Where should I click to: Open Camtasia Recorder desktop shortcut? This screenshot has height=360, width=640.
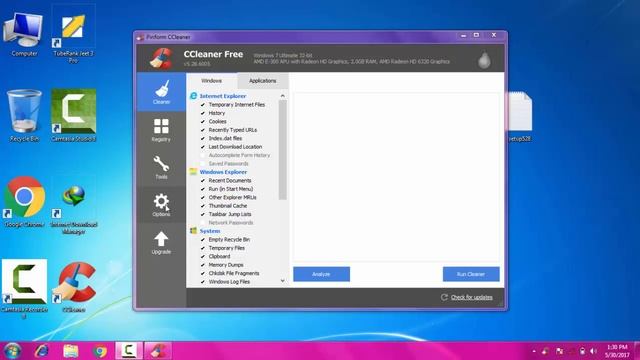point(24,289)
